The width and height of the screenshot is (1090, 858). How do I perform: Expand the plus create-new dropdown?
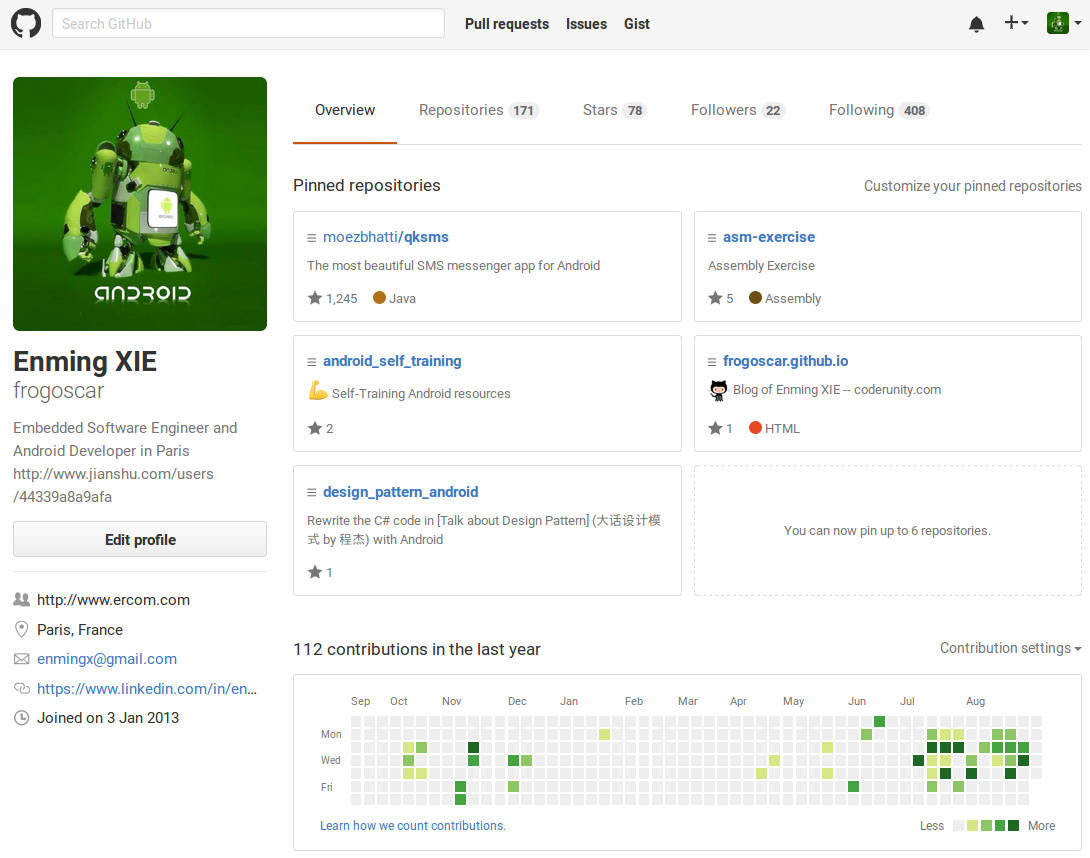coord(1016,23)
